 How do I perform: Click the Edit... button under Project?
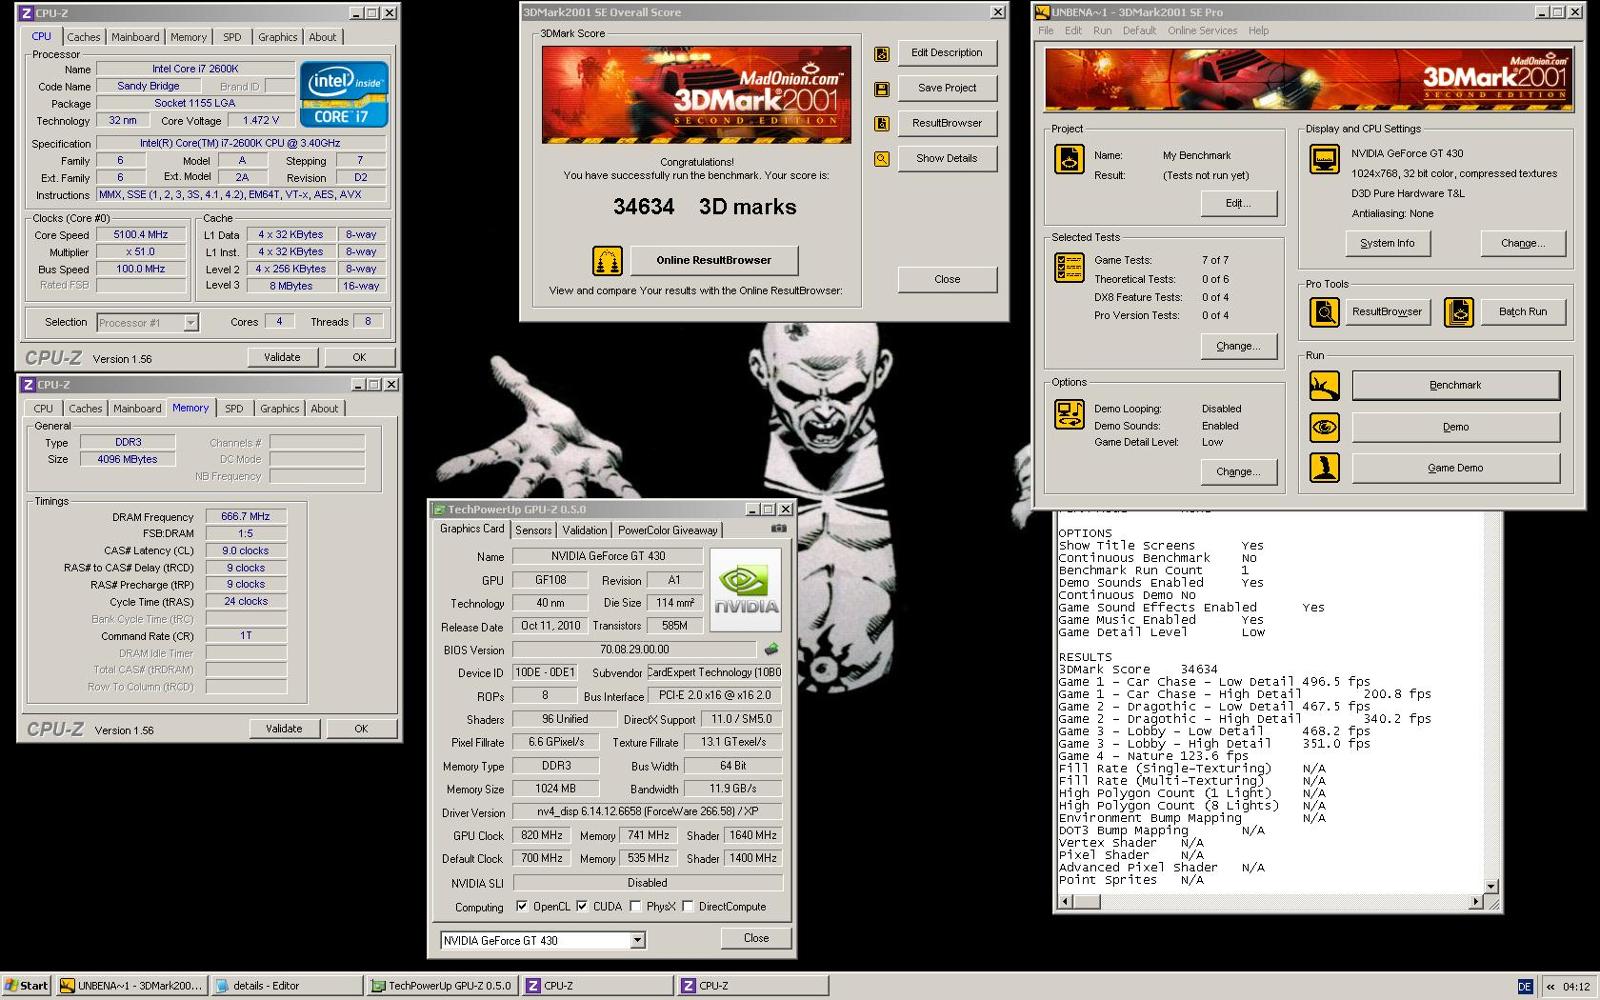coord(1238,204)
